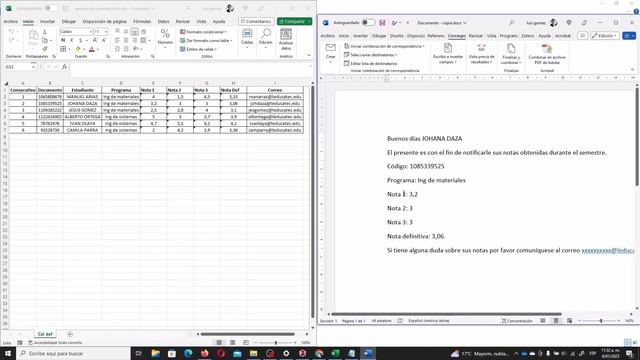Open the Correspondencia tab in Word
Screen dimensions: 640x360
[x=456, y=36]
